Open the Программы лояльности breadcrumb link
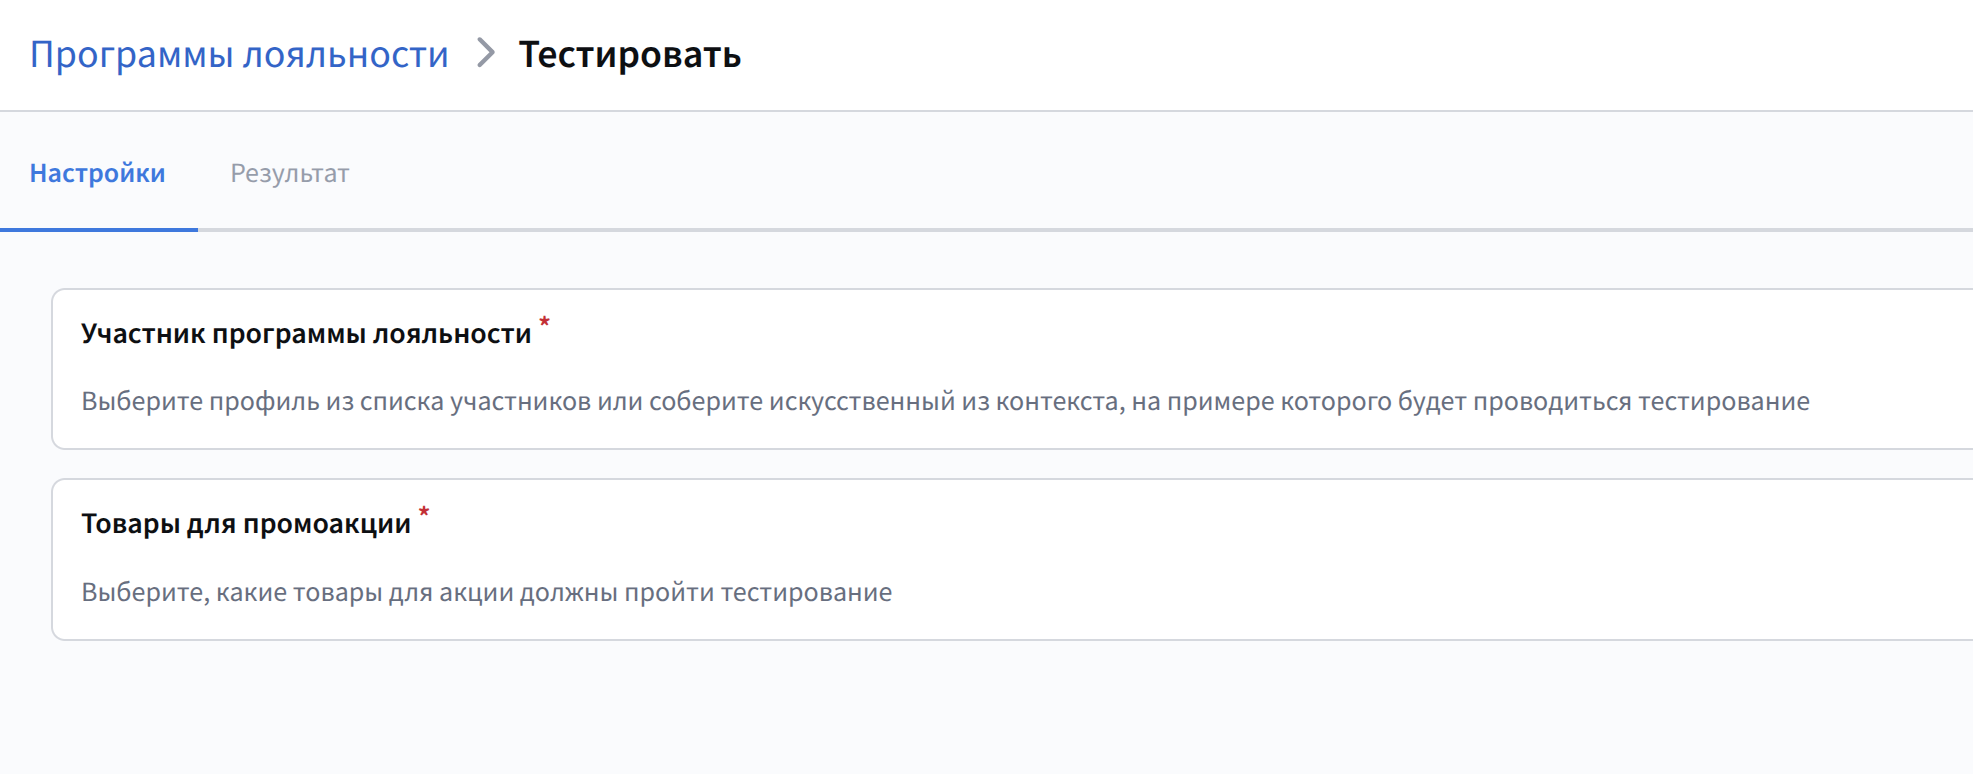Screen dimensions: 1973x774 239,54
